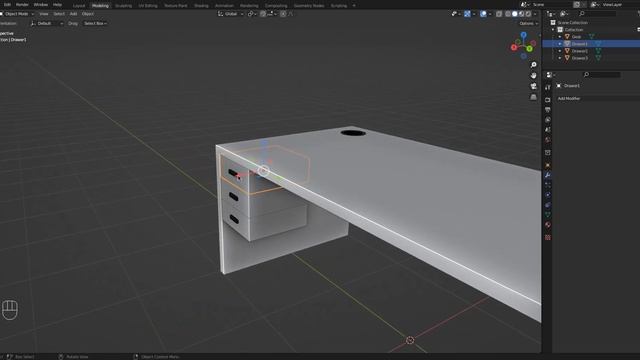Viewport: 640px width, 360px height.
Task: Click the green Y axis on navigation gizmo
Action: (x=529, y=49)
